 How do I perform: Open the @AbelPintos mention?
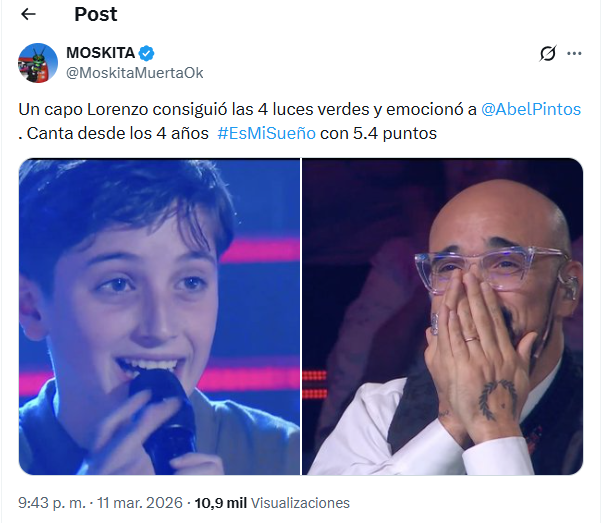tap(531, 109)
